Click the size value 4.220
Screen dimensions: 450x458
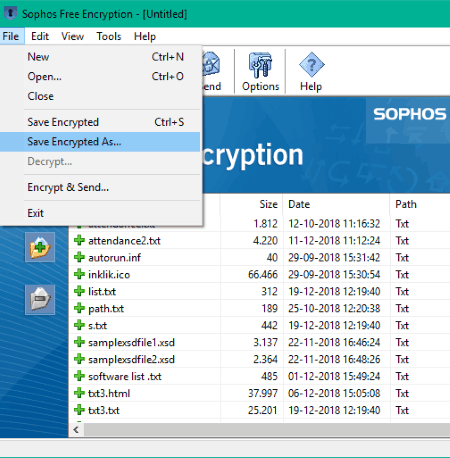[265, 241]
